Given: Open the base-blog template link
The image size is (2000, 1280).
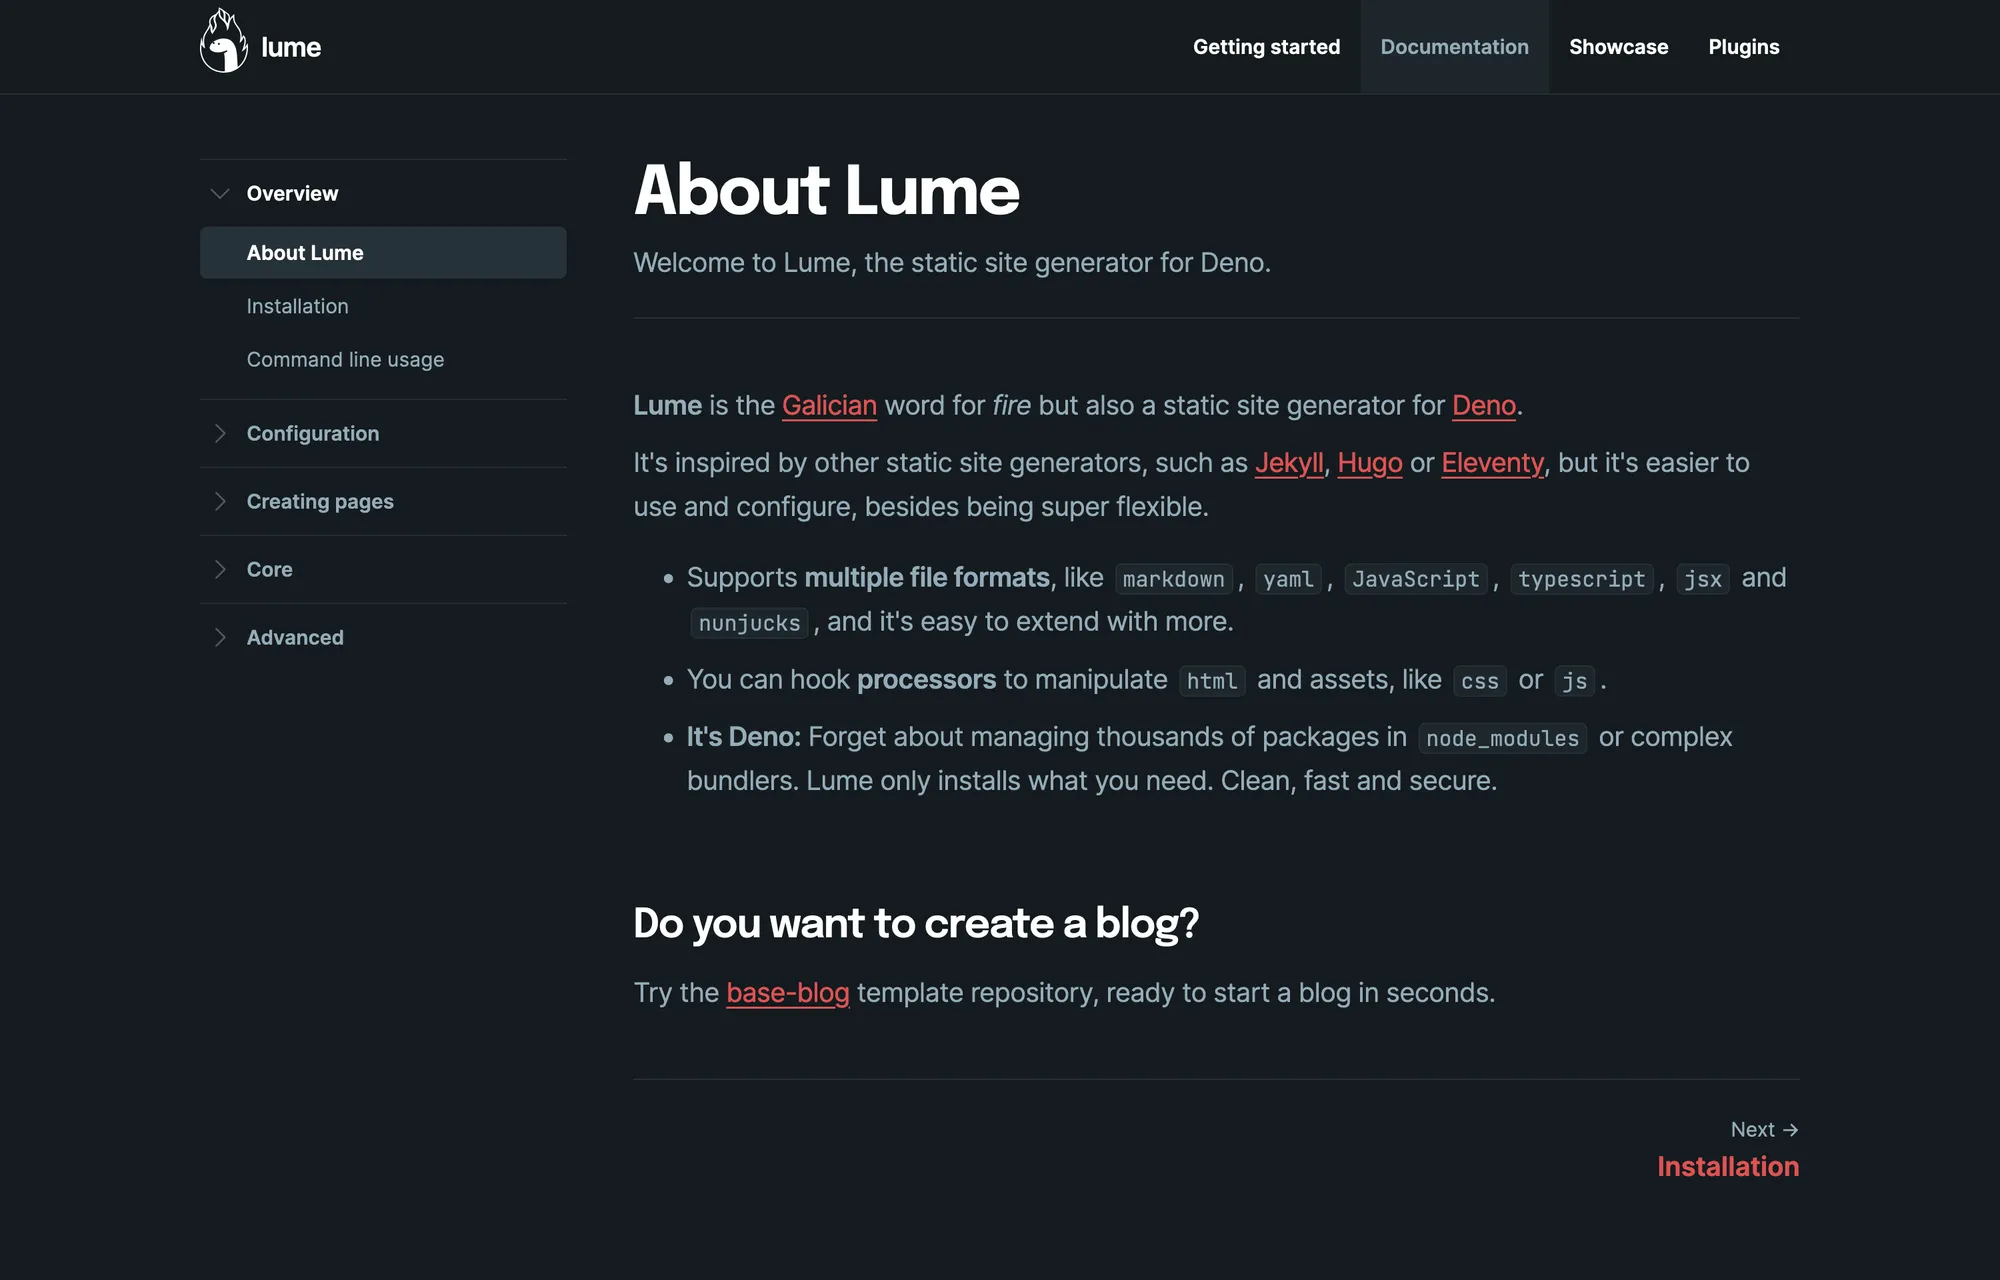Looking at the screenshot, I should [x=788, y=993].
